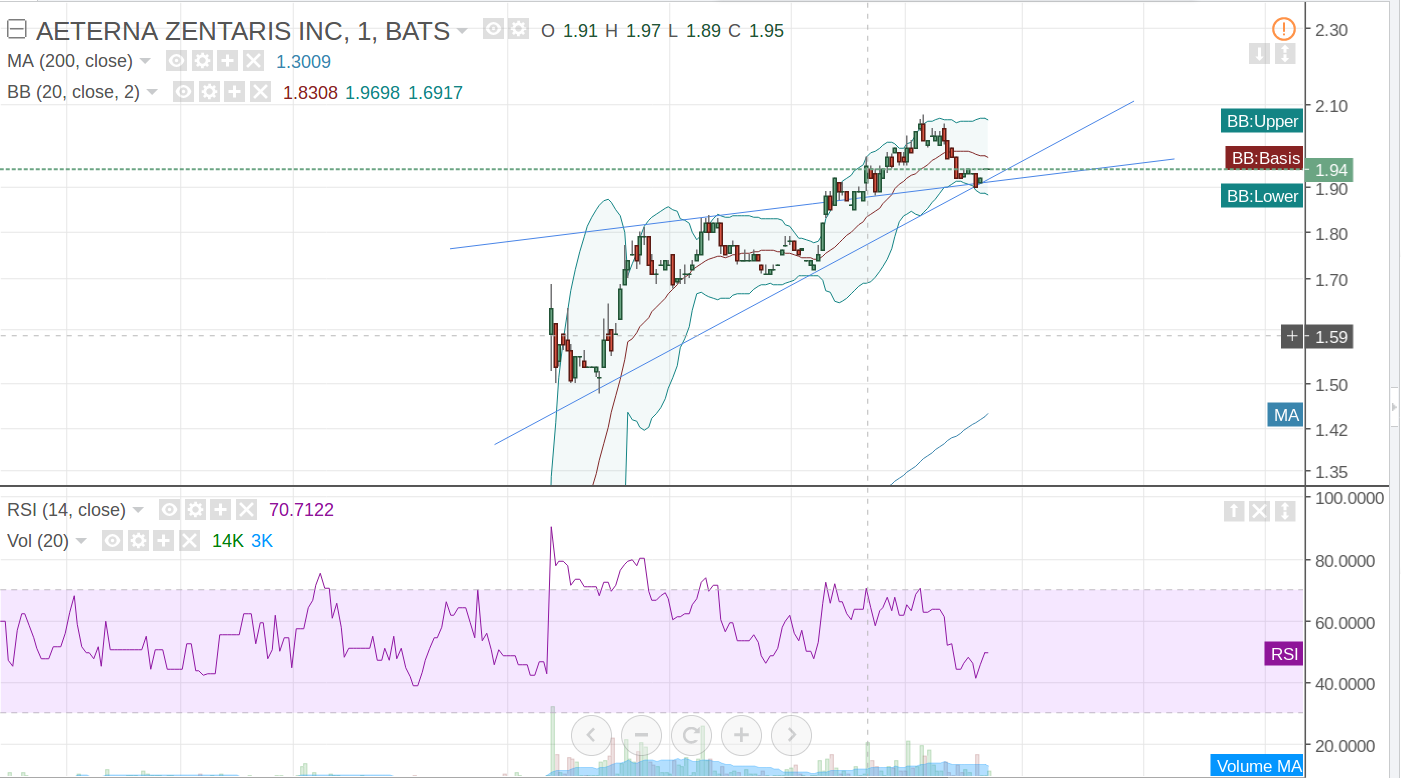Image resolution: width=1401 pixels, height=778 pixels.
Task: Click the plus icon beside the 1.59 crosshair price
Action: (1292, 336)
